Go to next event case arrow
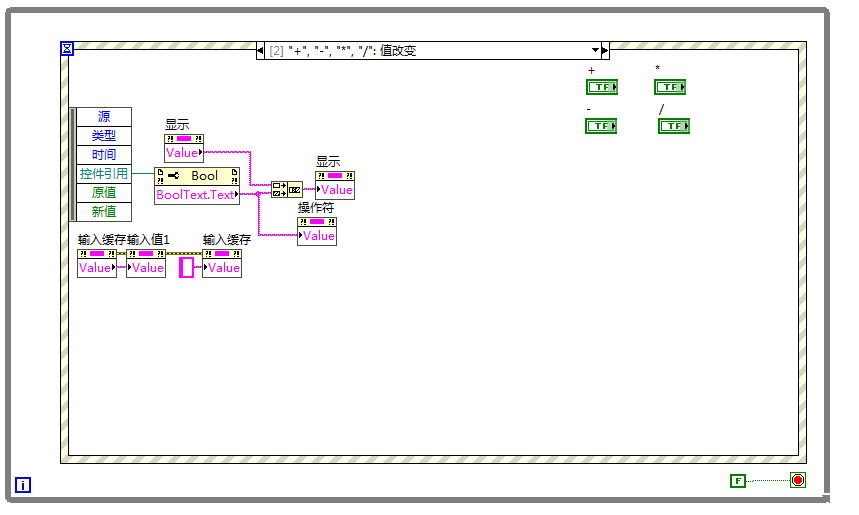859x515 pixels. [x=605, y=50]
